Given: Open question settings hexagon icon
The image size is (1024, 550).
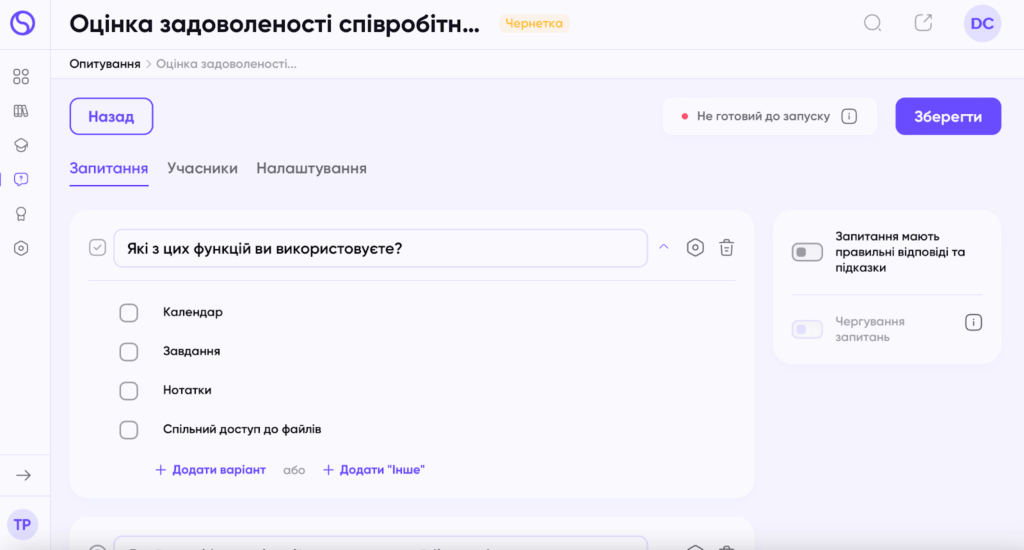Looking at the screenshot, I should (695, 248).
